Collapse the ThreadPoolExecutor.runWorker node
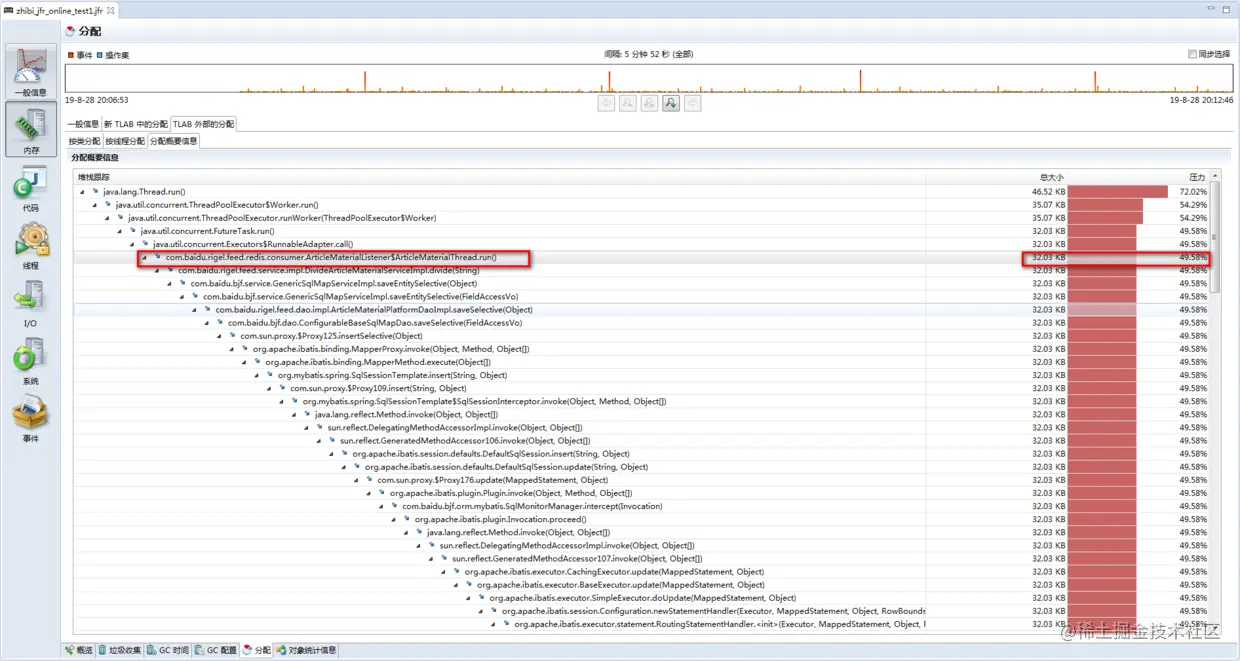 pos(108,217)
